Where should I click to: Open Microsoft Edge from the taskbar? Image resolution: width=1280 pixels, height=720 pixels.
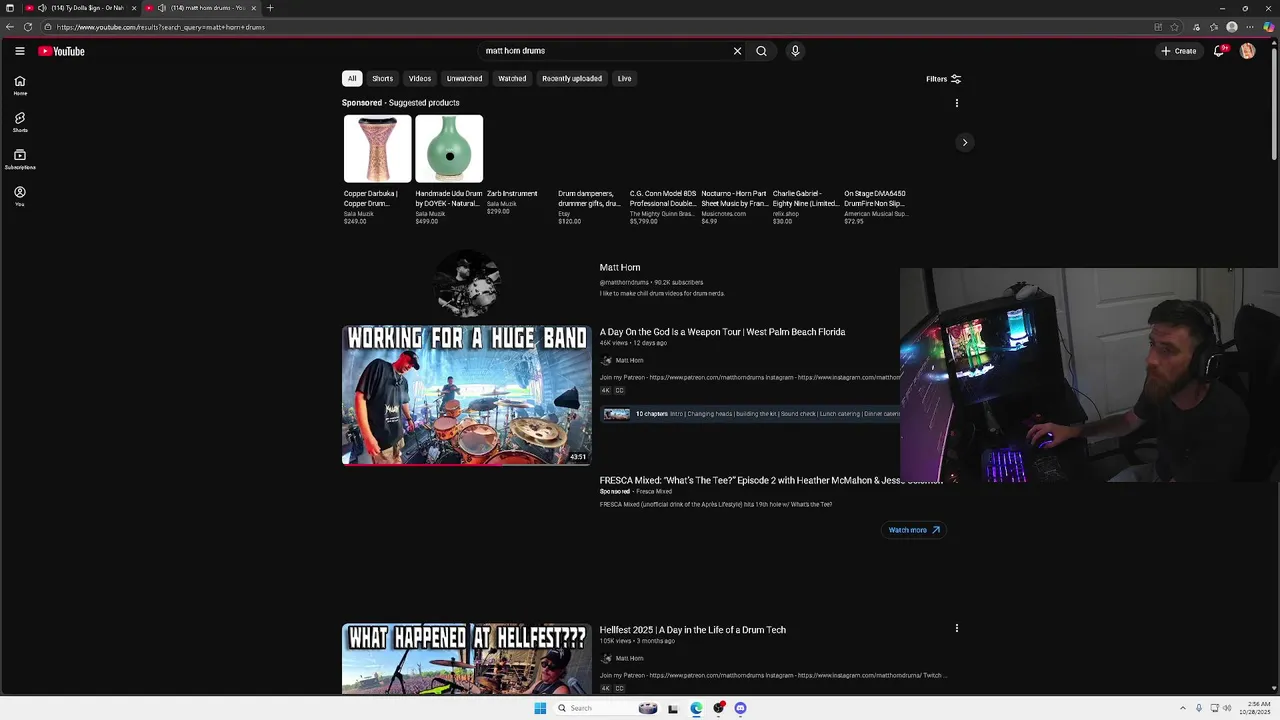696,708
